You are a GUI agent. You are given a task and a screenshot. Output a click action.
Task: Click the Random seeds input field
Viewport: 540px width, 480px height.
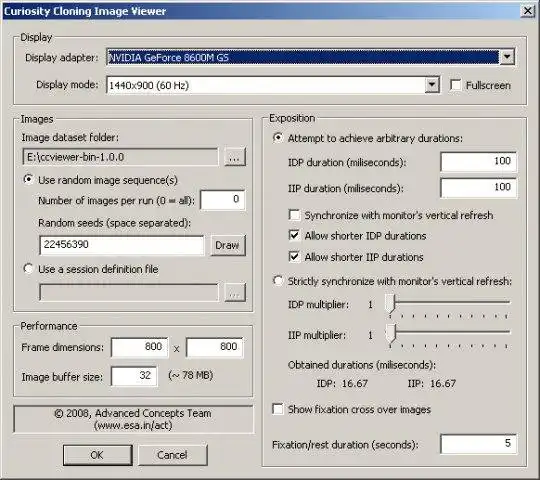tap(122, 245)
